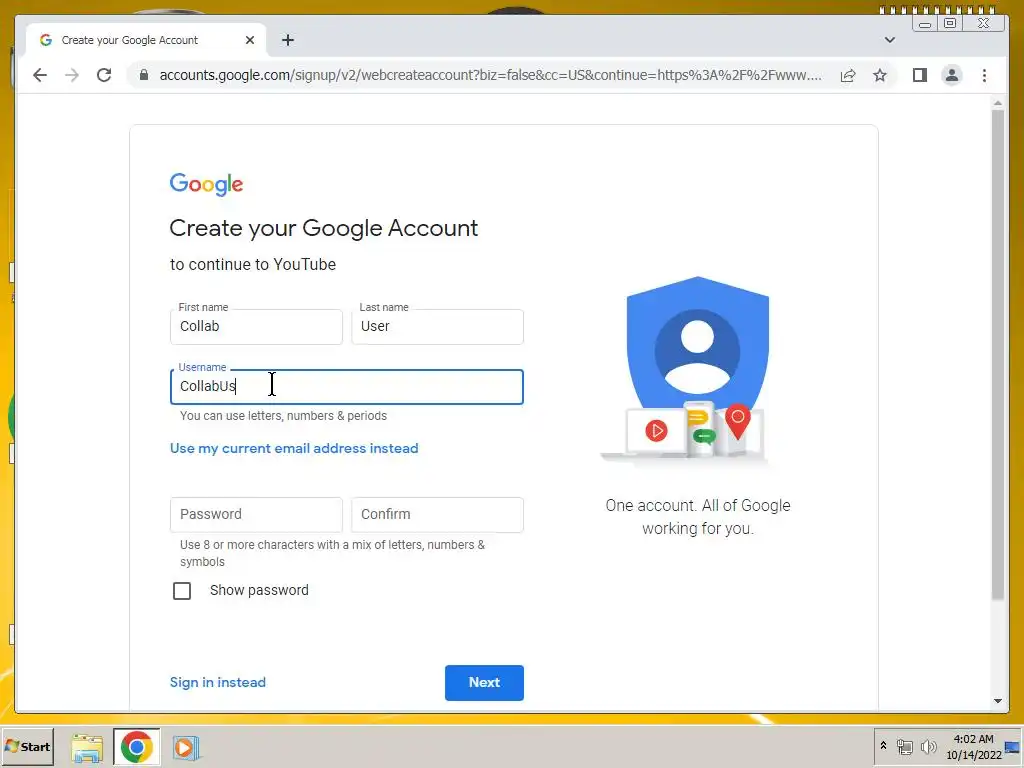1024x768 pixels.
Task: Open a new browser tab
Action: [x=288, y=40]
